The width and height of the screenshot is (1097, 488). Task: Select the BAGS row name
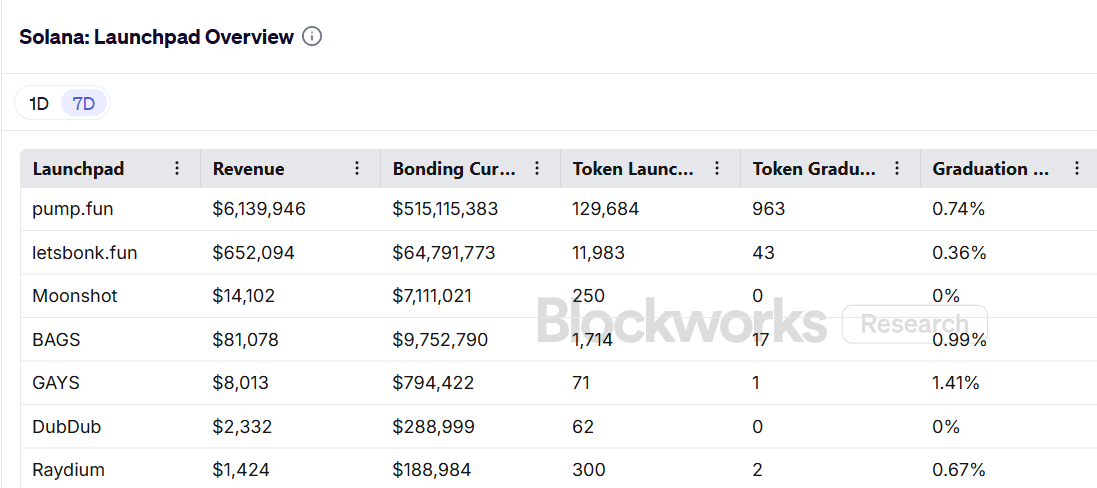56,340
